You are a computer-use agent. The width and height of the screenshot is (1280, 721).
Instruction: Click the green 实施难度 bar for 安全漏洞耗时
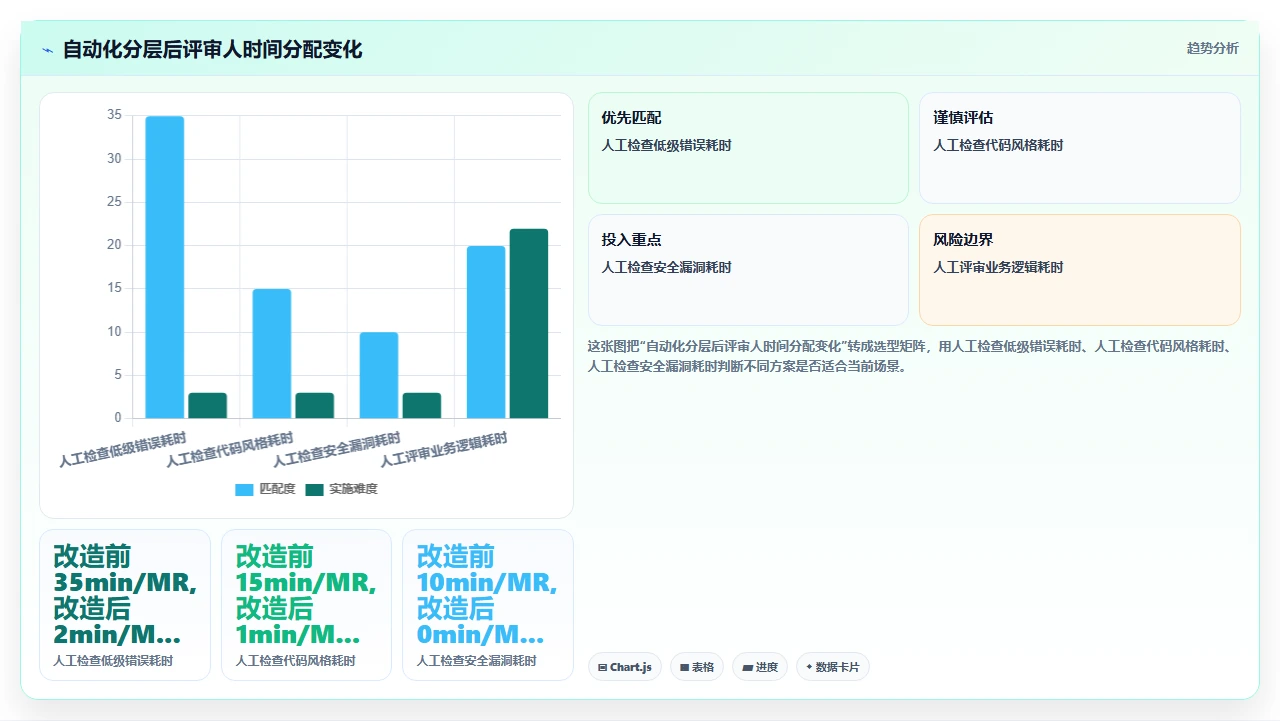click(422, 405)
